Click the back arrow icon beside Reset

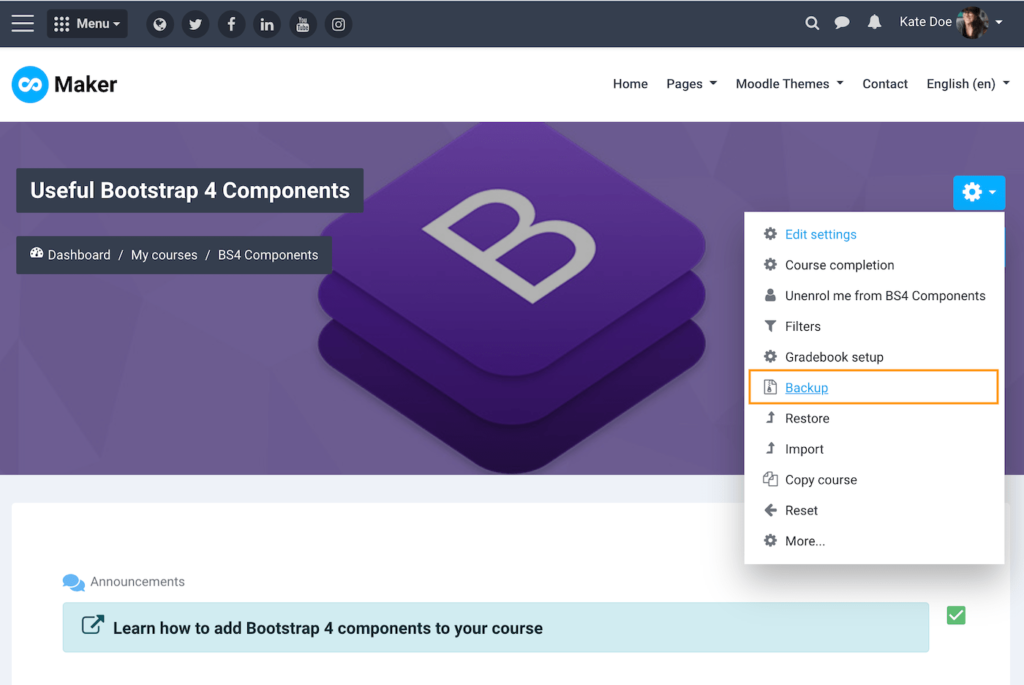(771, 510)
